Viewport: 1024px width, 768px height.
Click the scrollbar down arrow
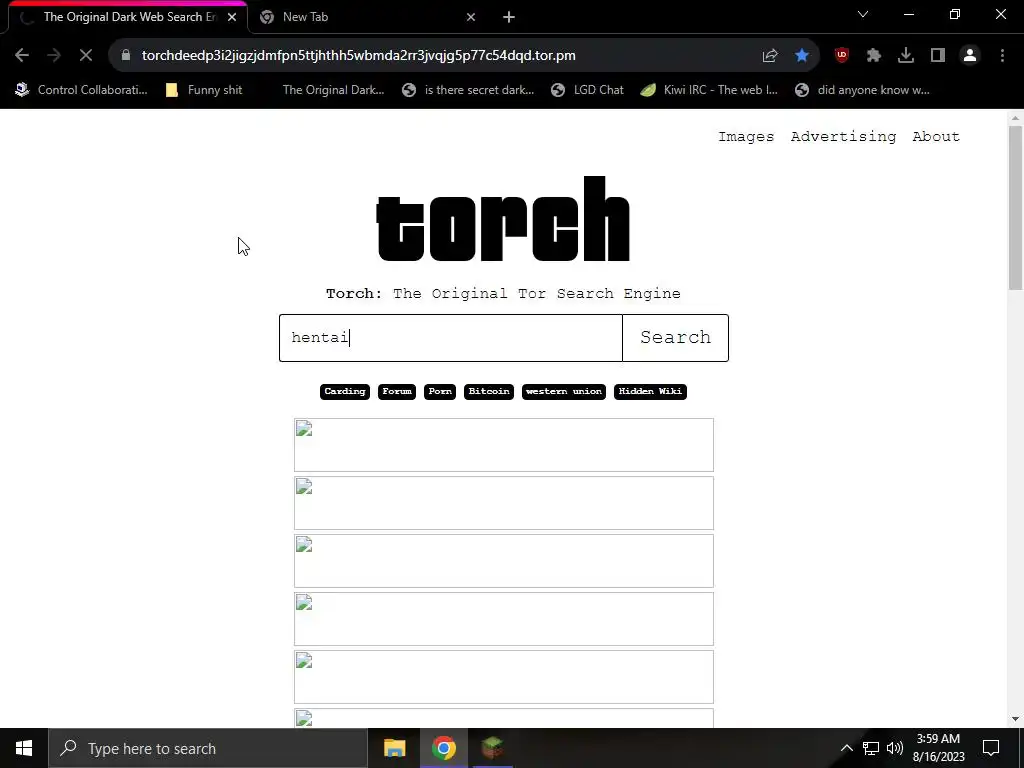1015,719
